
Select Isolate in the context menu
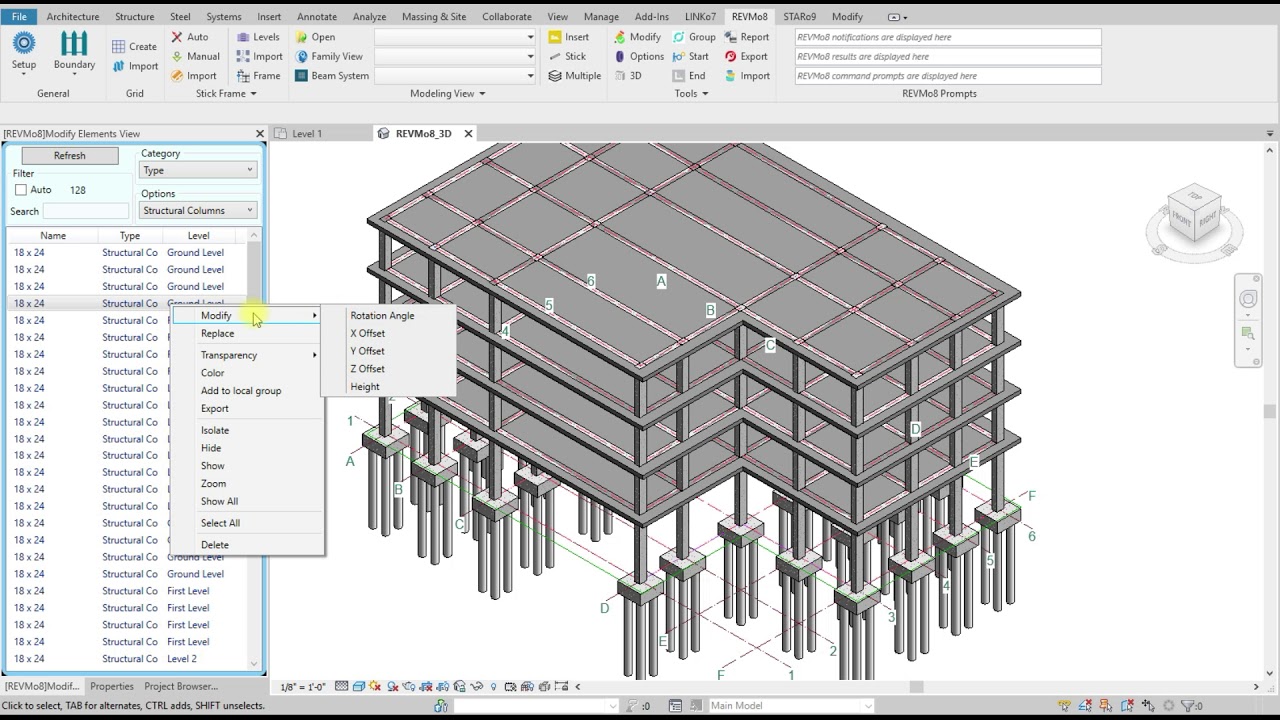pyautogui.click(x=215, y=430)
